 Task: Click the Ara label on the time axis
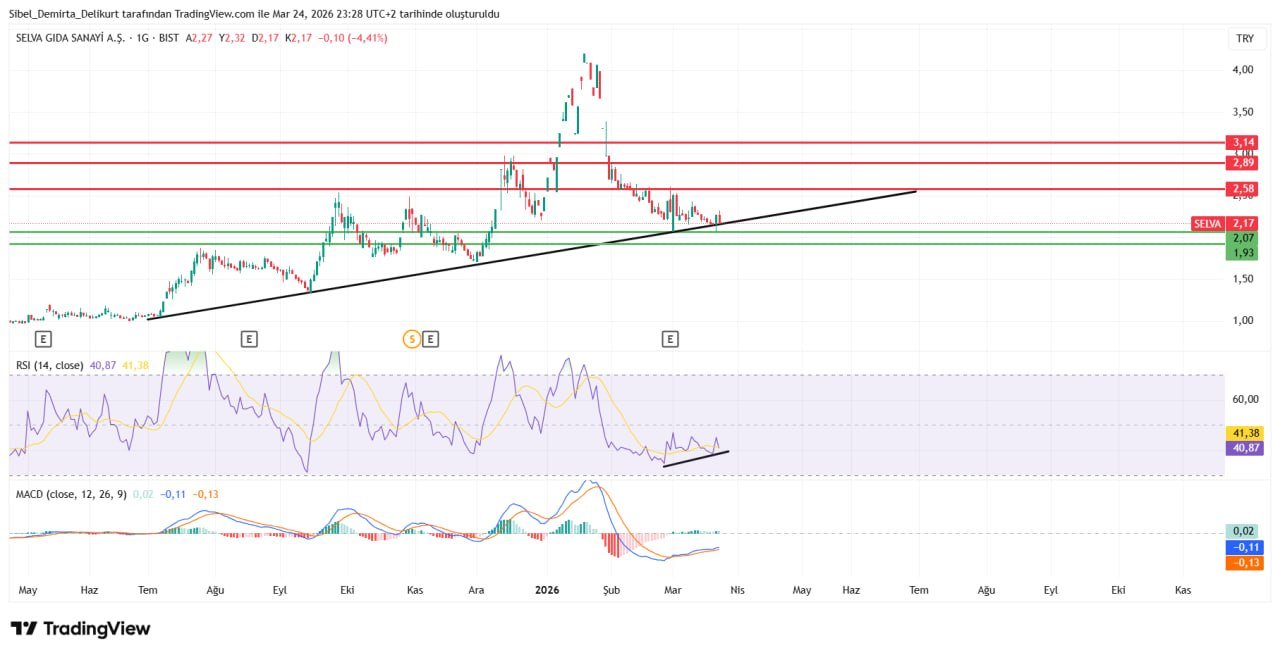[476, 590]
